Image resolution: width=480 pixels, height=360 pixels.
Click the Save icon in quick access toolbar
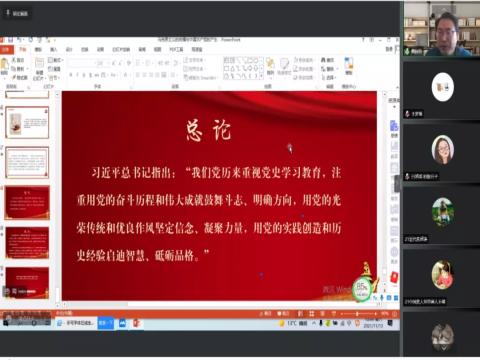point(11,40)
